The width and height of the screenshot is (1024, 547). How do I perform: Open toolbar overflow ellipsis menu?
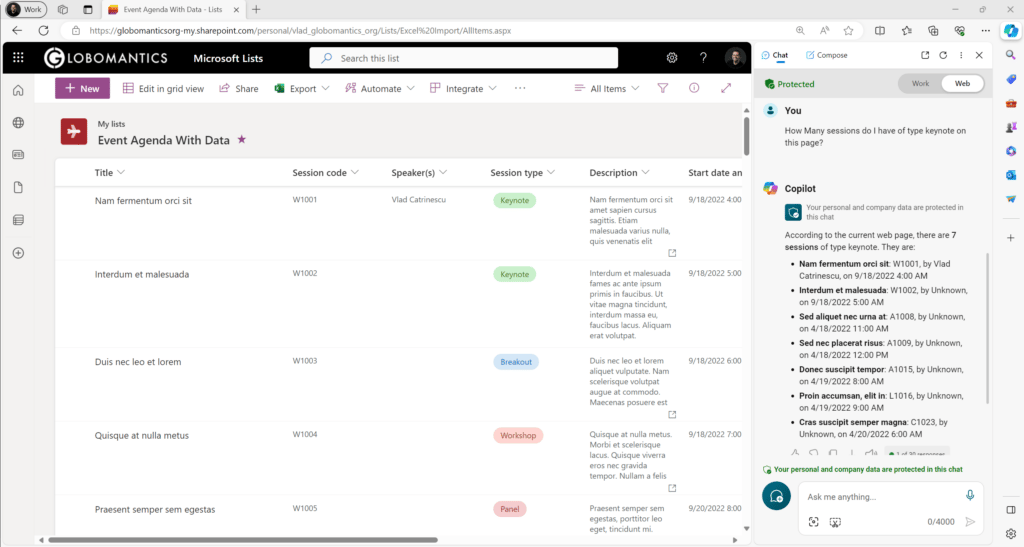520,88
